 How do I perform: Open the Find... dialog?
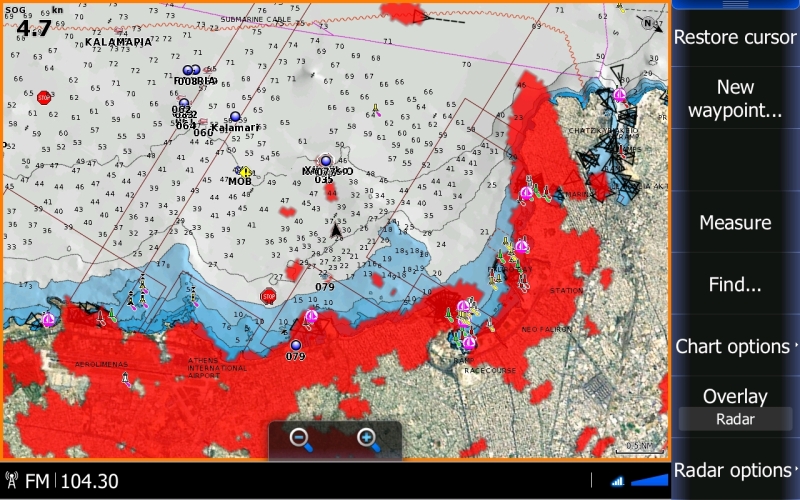[735, 285]
